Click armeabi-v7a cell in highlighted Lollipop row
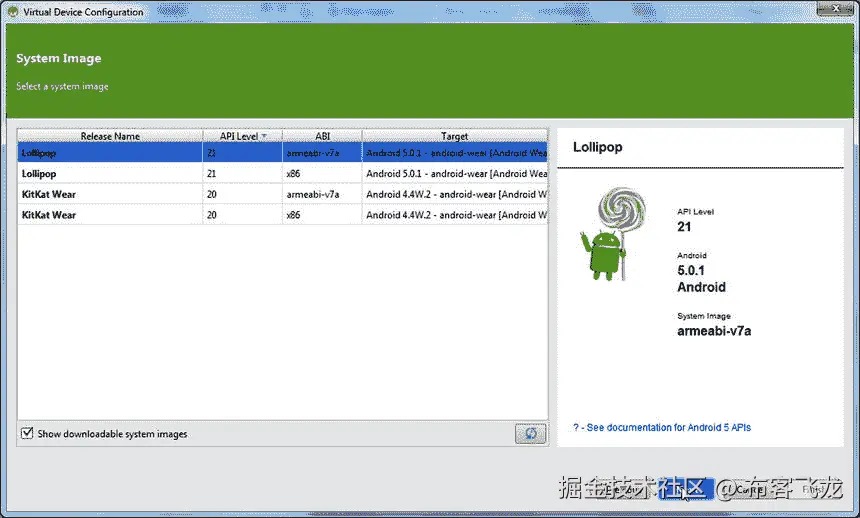 pyautogui.click(x=322, y=153)
